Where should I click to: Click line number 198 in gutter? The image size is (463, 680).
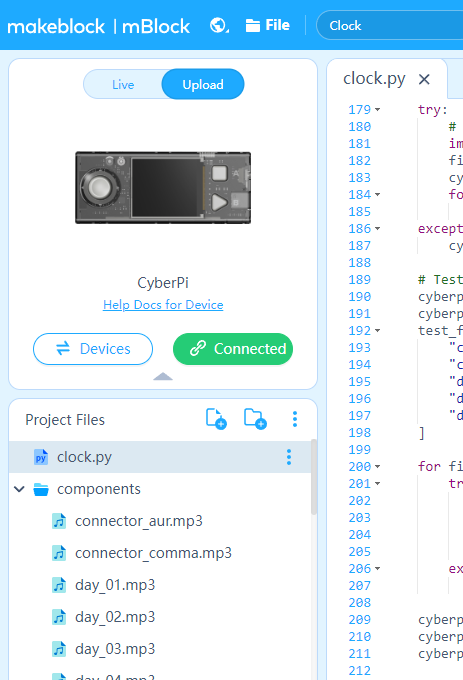[x=359, y=433]
